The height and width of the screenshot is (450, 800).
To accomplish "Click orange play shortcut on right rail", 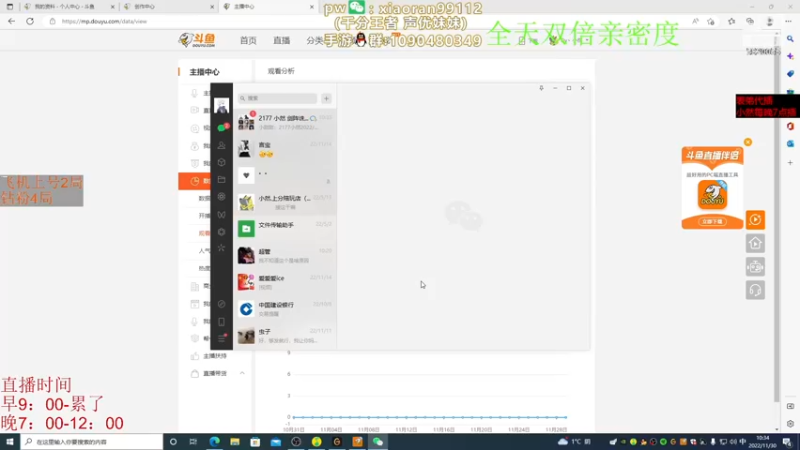I will 756,220.
